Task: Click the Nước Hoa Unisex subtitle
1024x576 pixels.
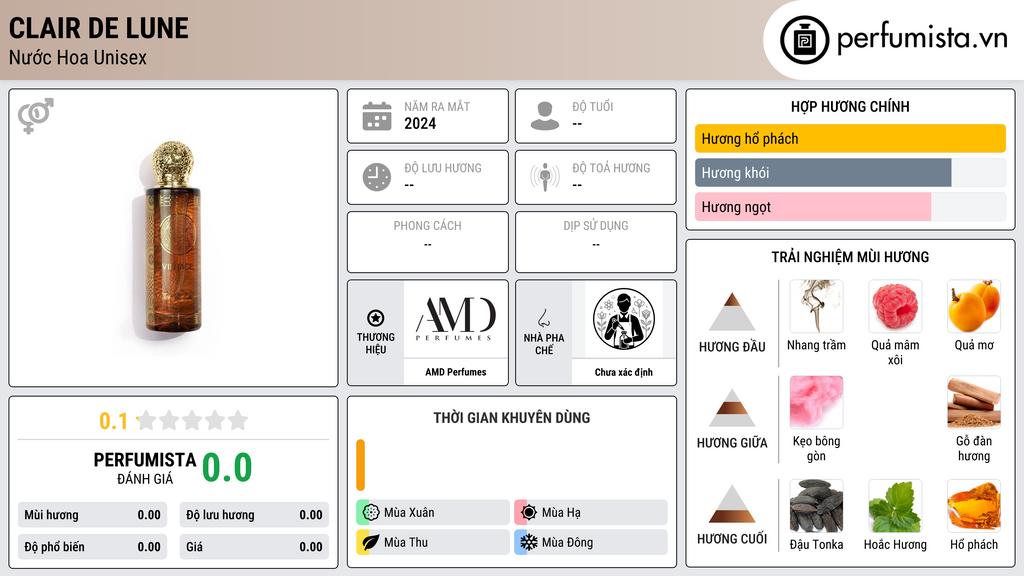Action: pyautogui.click(x=78, y=57)
